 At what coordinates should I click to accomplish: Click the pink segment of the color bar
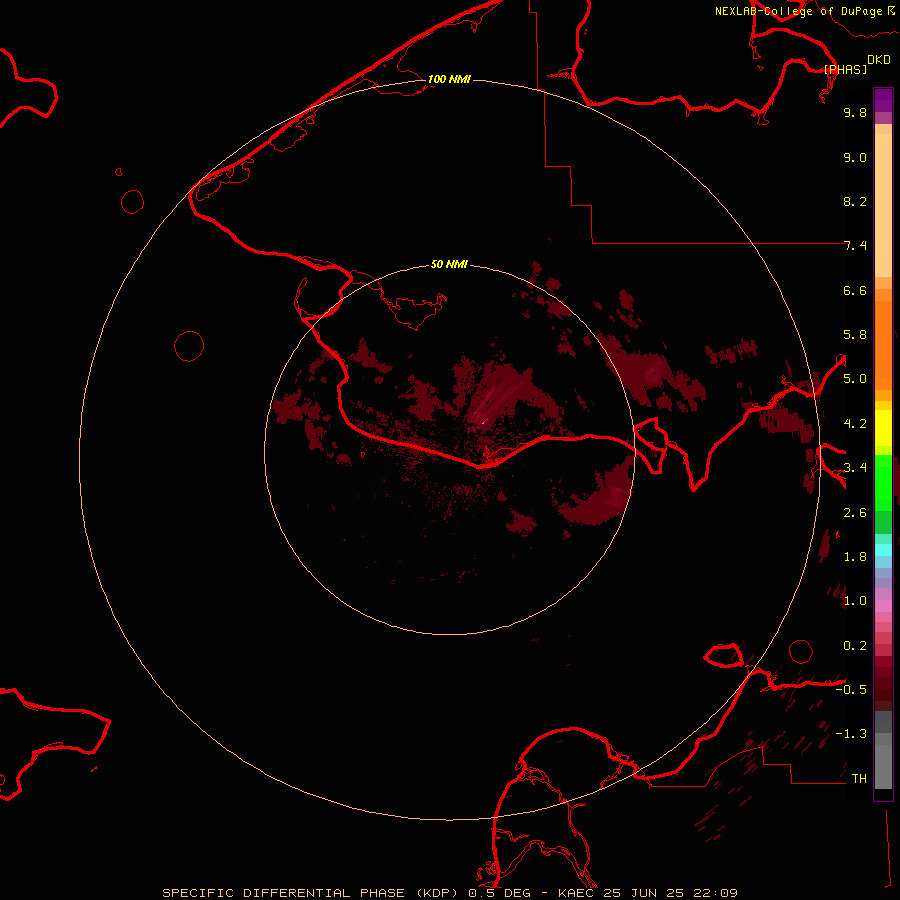click(883, 606)
